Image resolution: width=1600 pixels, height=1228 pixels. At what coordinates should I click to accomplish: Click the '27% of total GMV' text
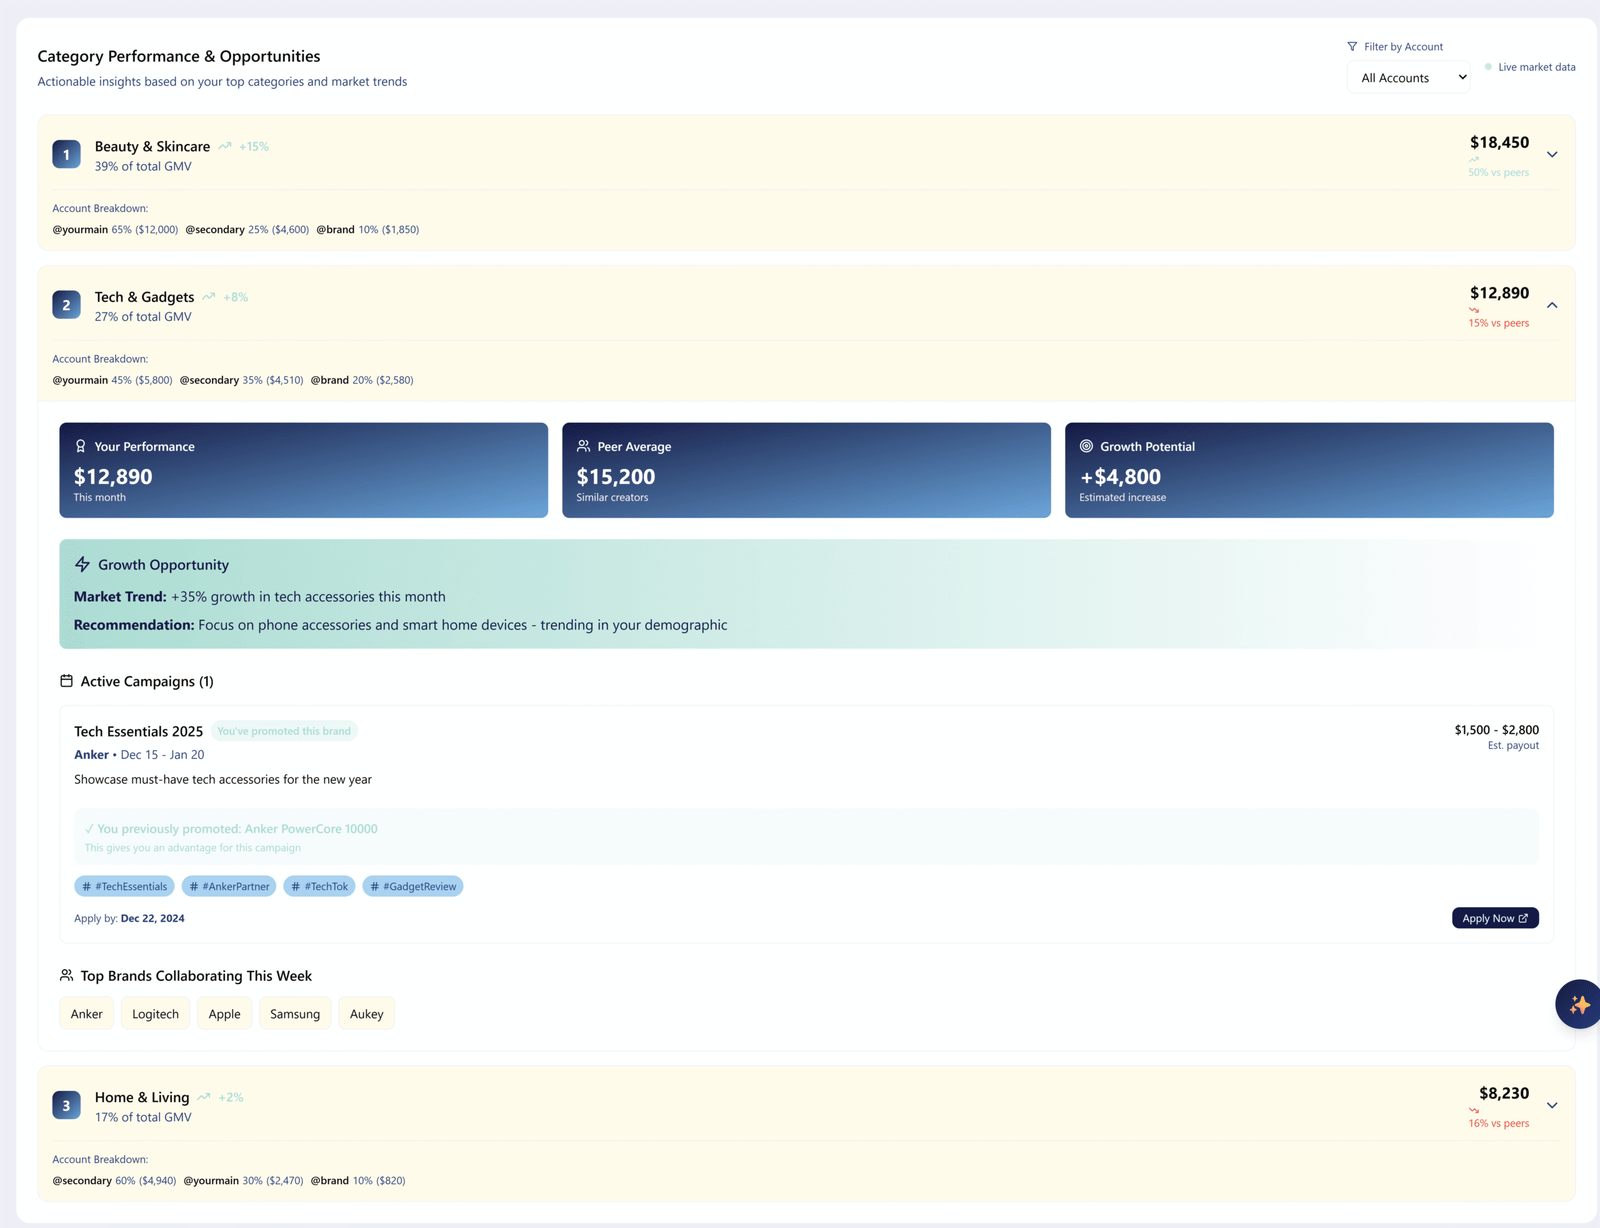click(143, 316)
